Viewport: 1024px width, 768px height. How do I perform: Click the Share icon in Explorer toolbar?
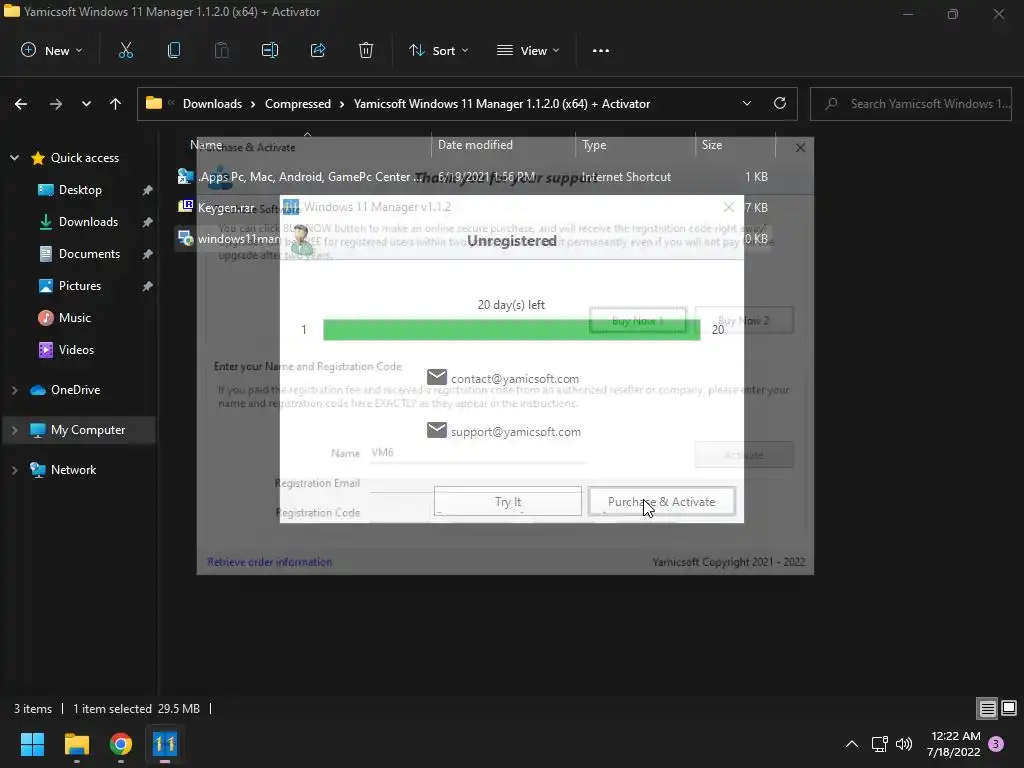click(318, 50)
